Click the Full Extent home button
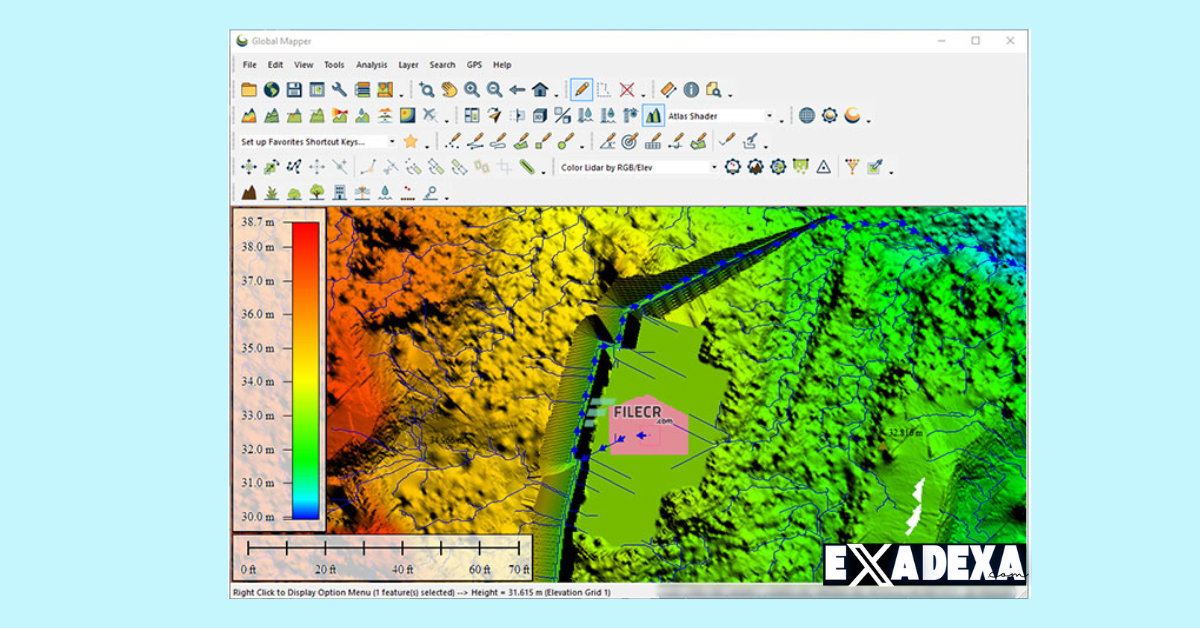The width and height of the screenshot is (1200, 628). click(538, 89)
